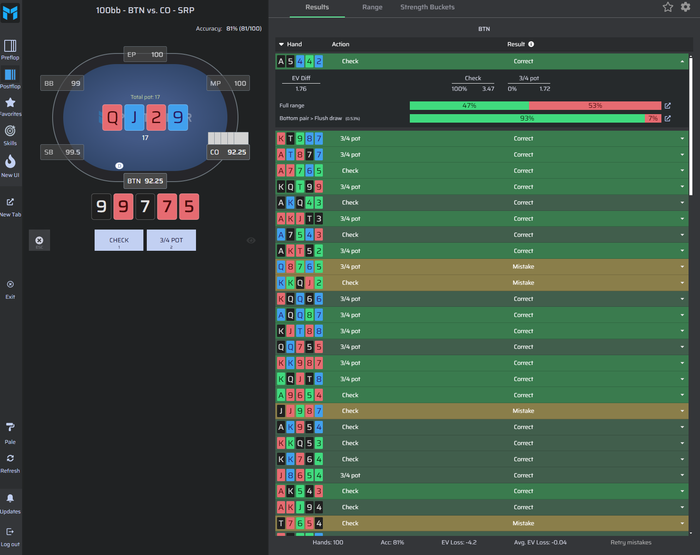This screenshot has width=700, height=555.
Task: Select the Results tab
Action: tap(317, 7)
